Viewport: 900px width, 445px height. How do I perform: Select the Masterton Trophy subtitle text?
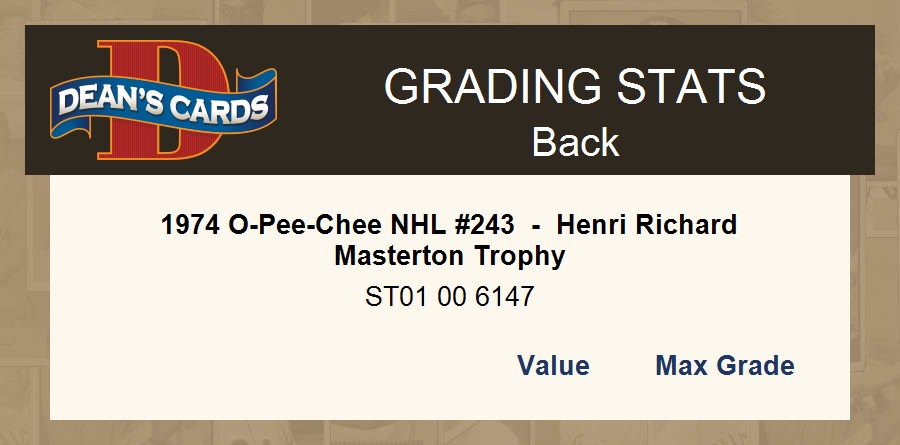click(x=449, y=256)
